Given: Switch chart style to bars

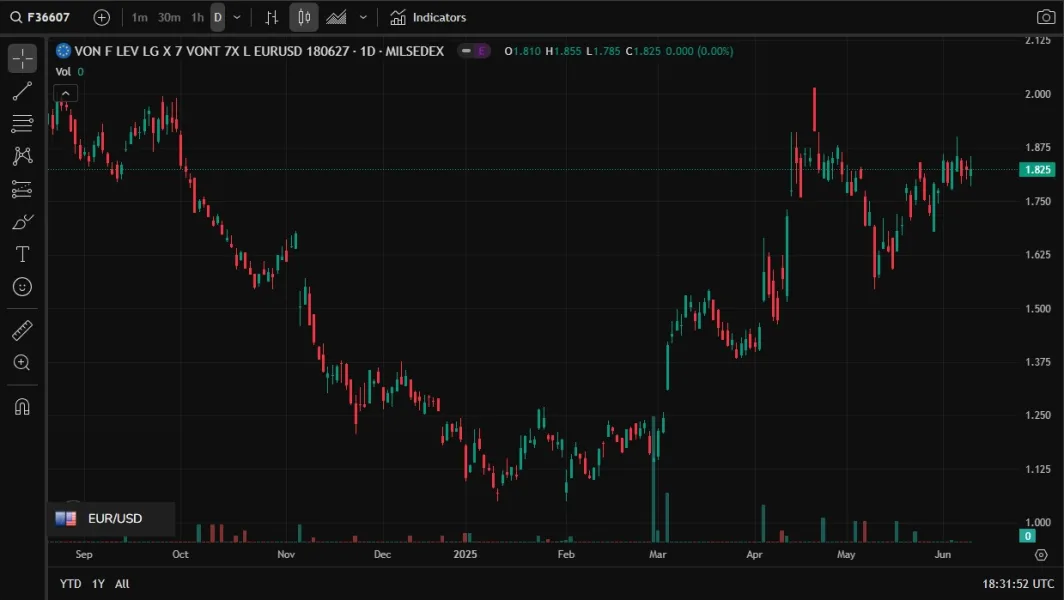Looking at the screenshot, I should pos(271,17).
